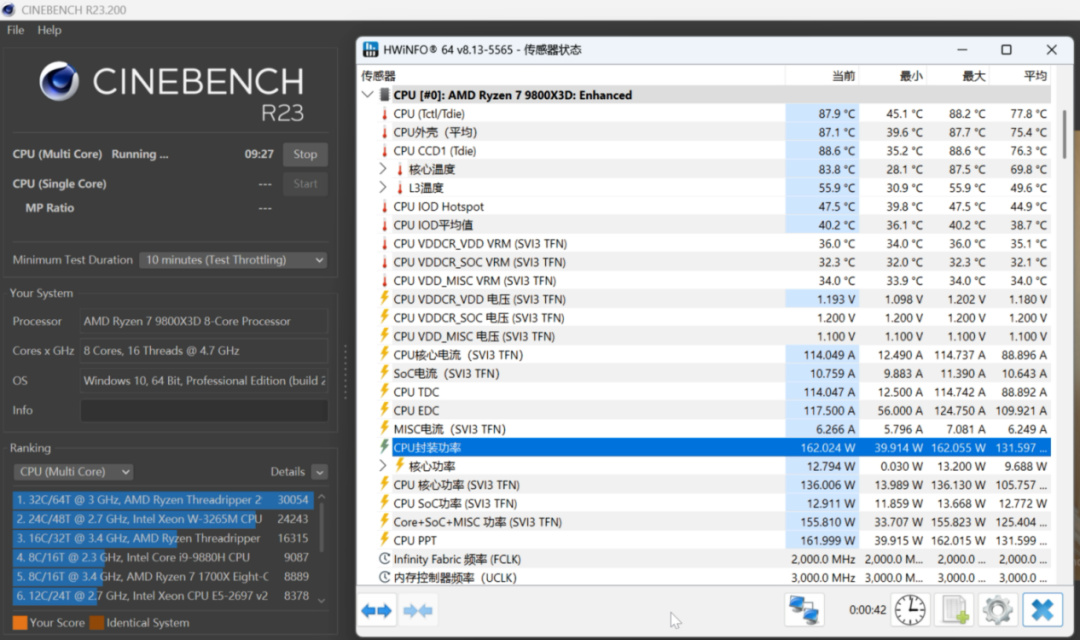Expand the 核心温度 row

pyautogui.click(x=383, y=169)
